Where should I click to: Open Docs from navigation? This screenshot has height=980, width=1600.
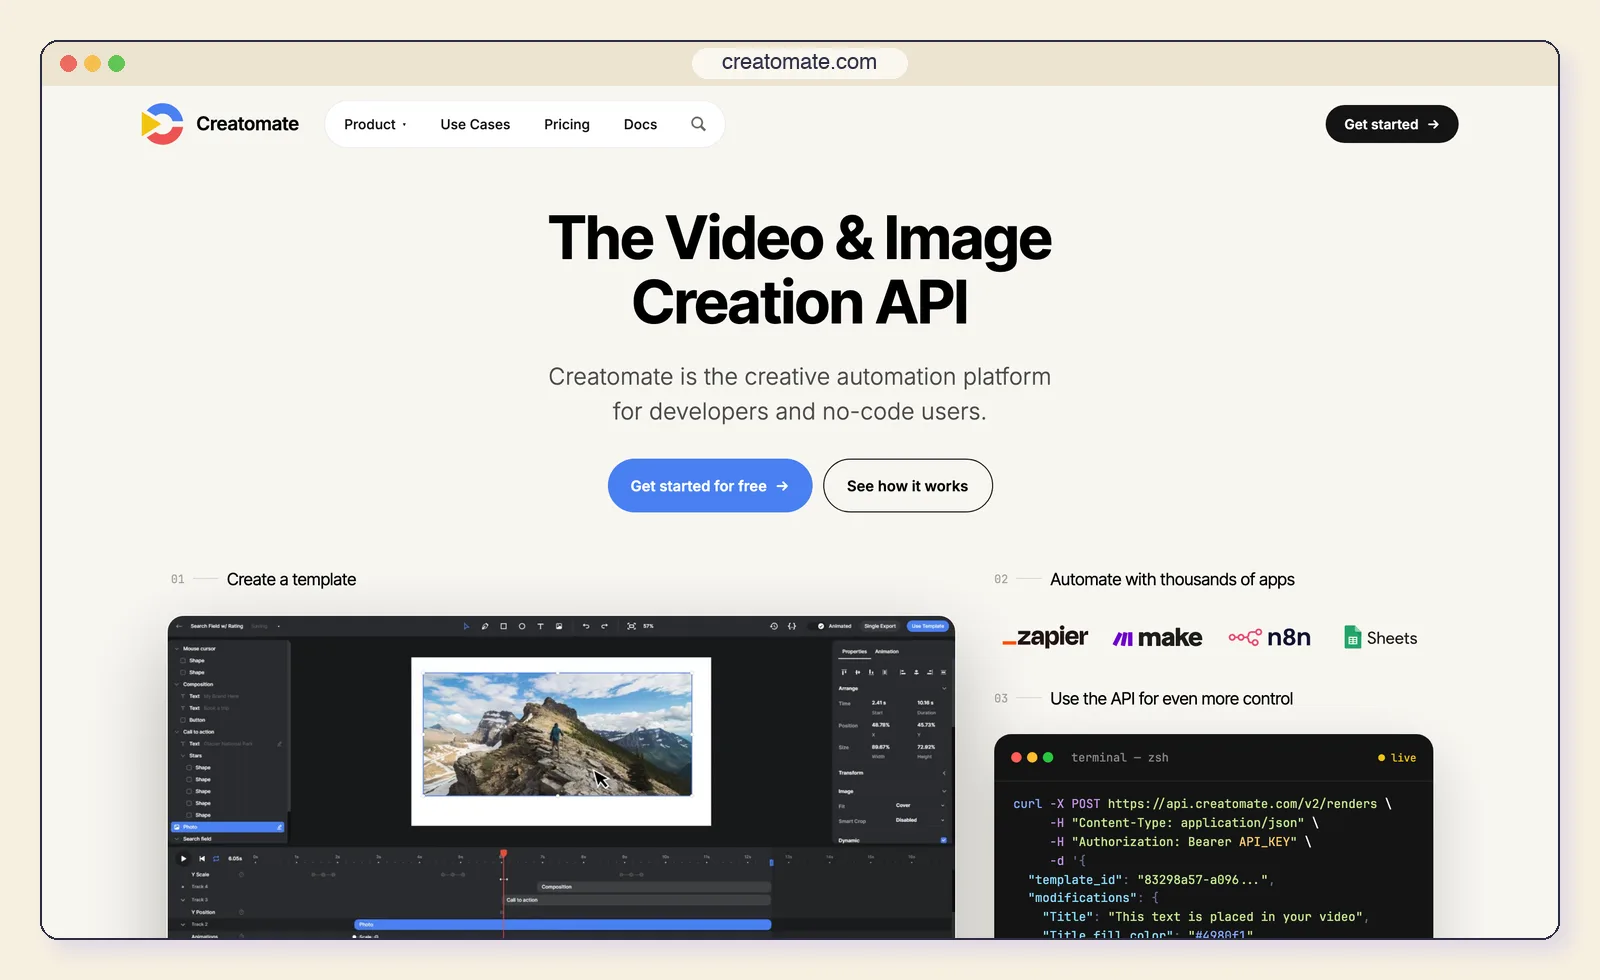(640, 124)
